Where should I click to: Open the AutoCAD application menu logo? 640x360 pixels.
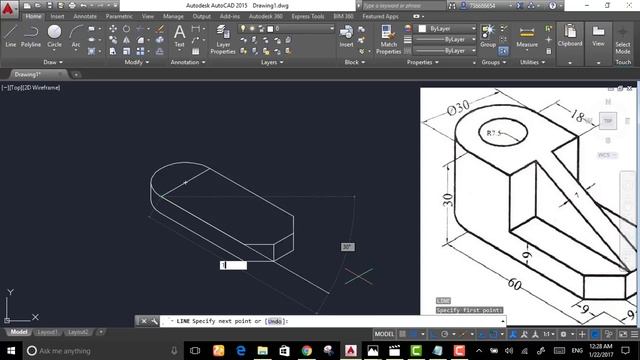[8, 8]
